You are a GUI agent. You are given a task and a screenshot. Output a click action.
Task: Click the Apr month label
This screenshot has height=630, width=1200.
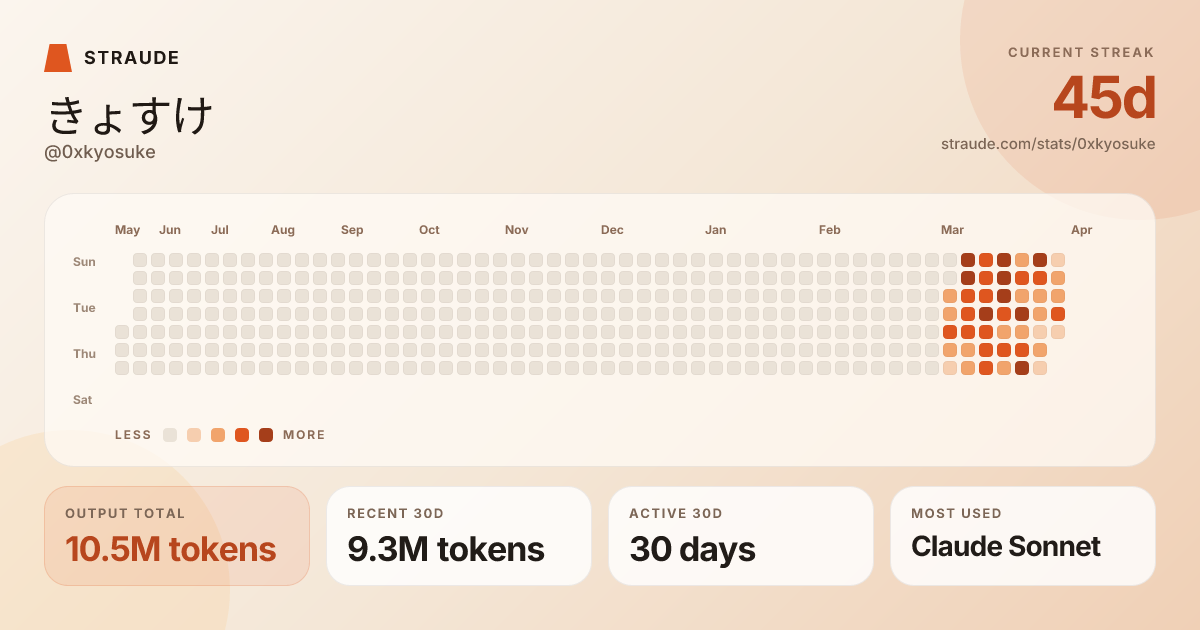(x=1081, y=230)
